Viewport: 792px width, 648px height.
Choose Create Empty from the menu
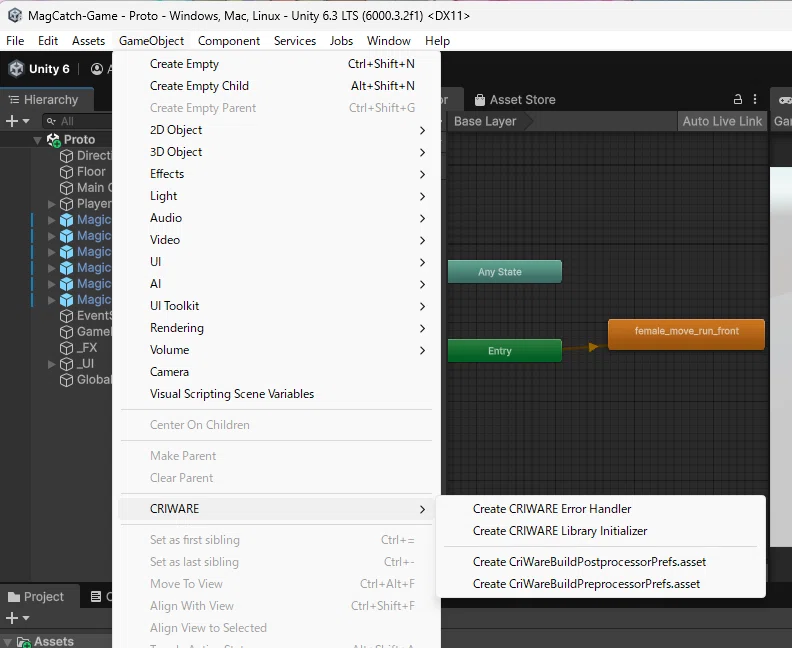pos(276,64)
